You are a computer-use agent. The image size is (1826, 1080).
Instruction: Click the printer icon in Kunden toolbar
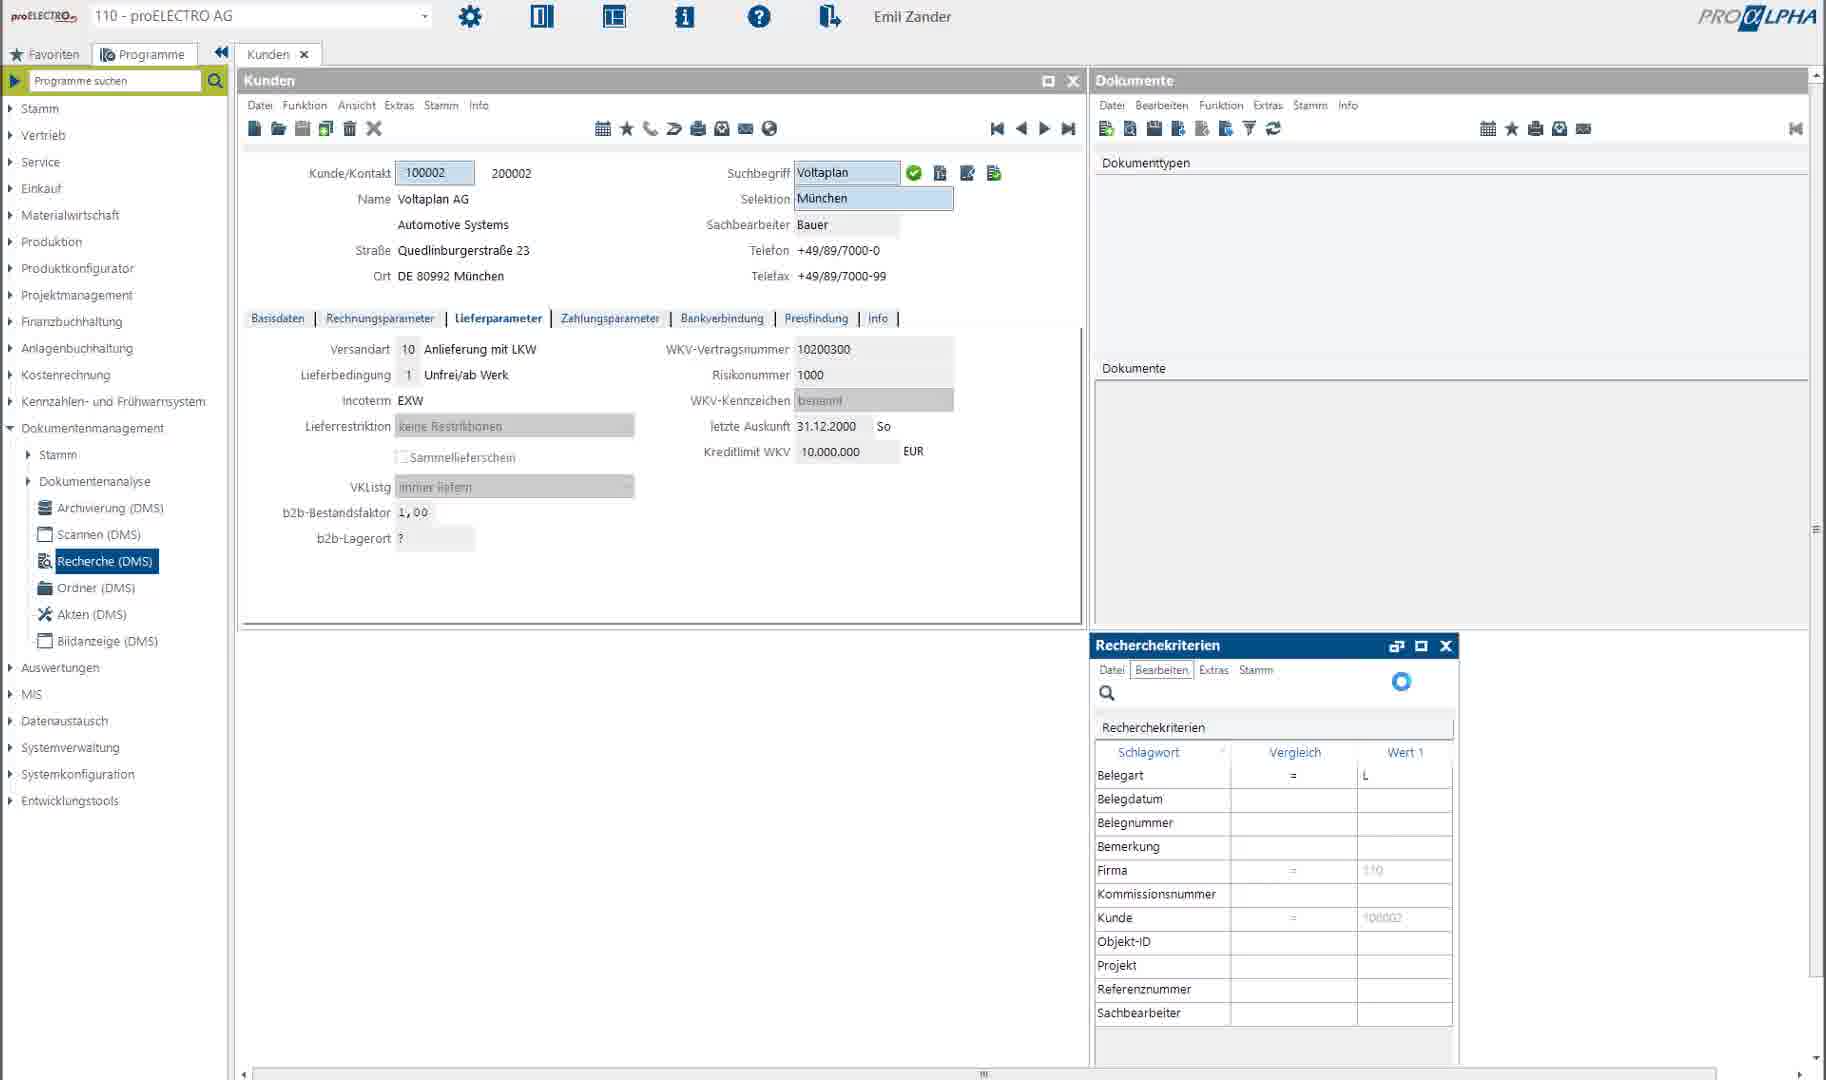point(698,128)
